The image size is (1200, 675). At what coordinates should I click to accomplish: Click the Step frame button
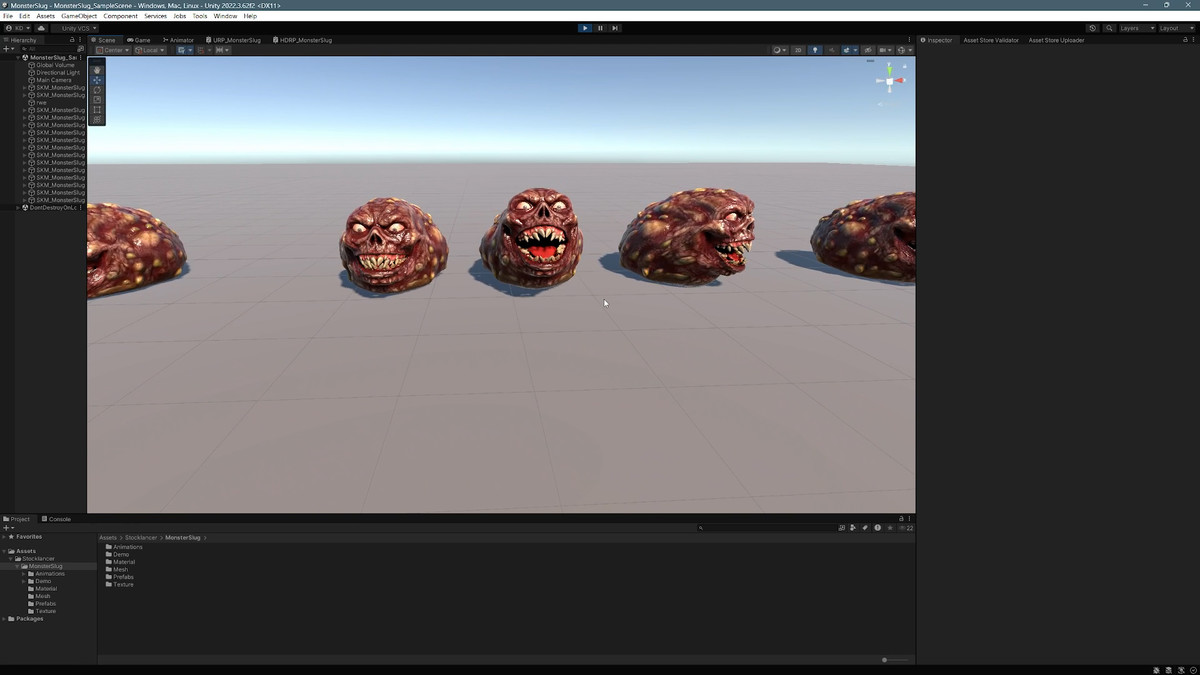point(615,28)
